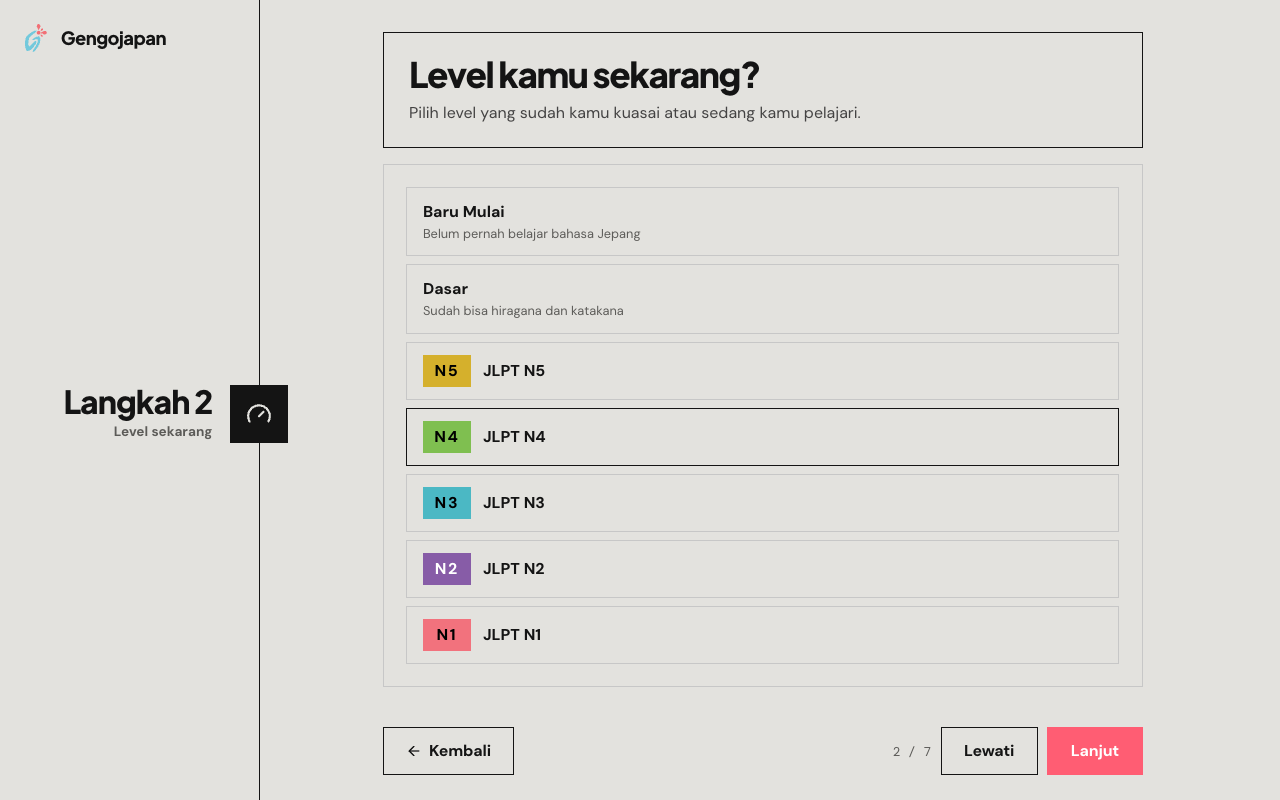Click the Gengojapan logo icon
Image resolution: width=1280 pixels, height=800 pixels.
(36, 39)
